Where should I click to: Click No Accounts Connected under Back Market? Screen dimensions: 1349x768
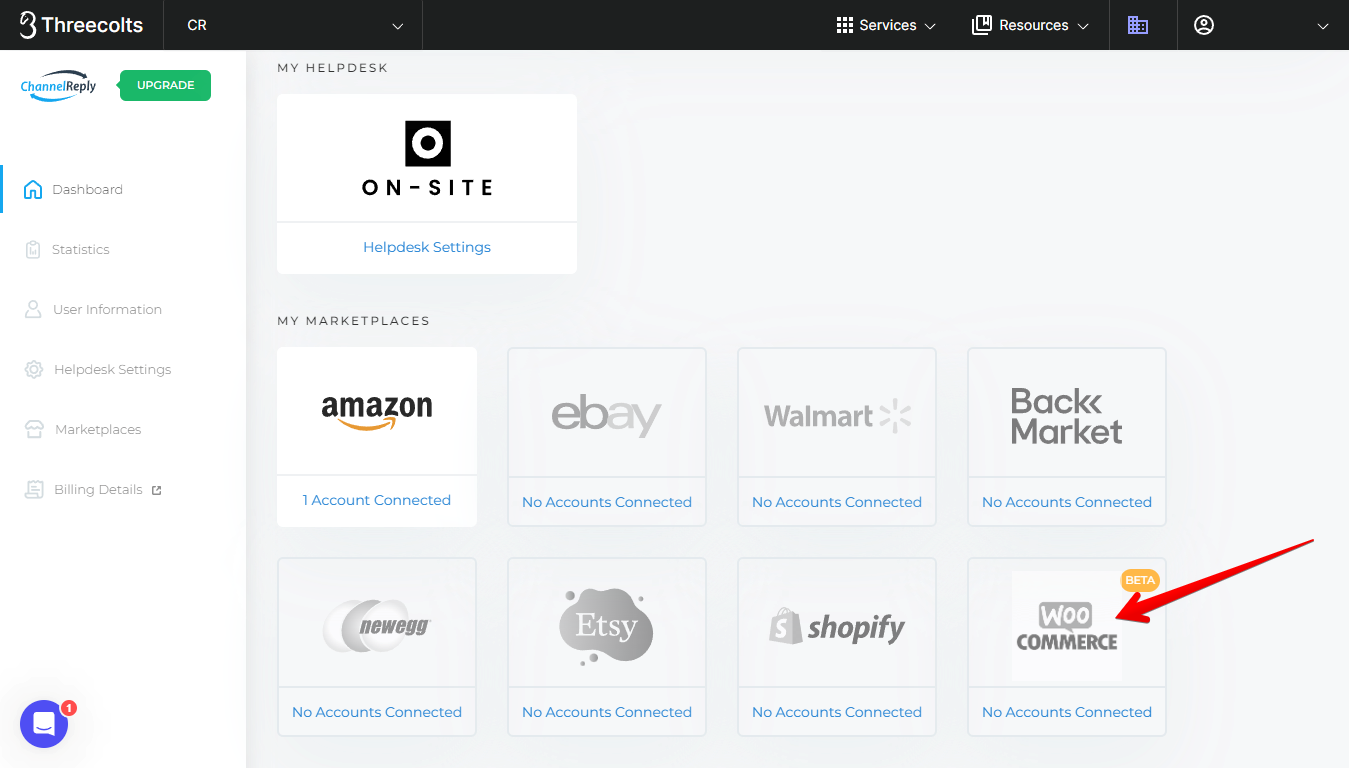click(x=1067, y=502)
